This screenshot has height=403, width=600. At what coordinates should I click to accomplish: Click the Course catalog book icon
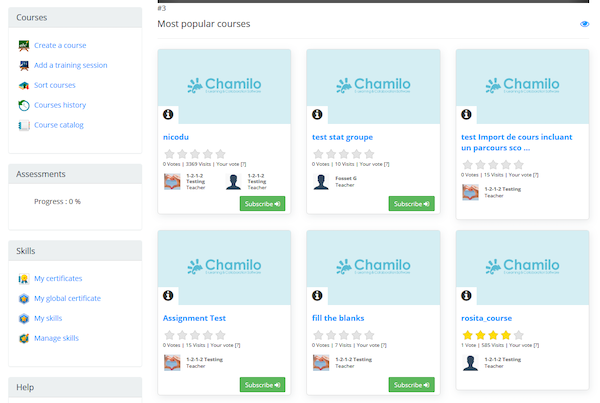pos(24,125)
